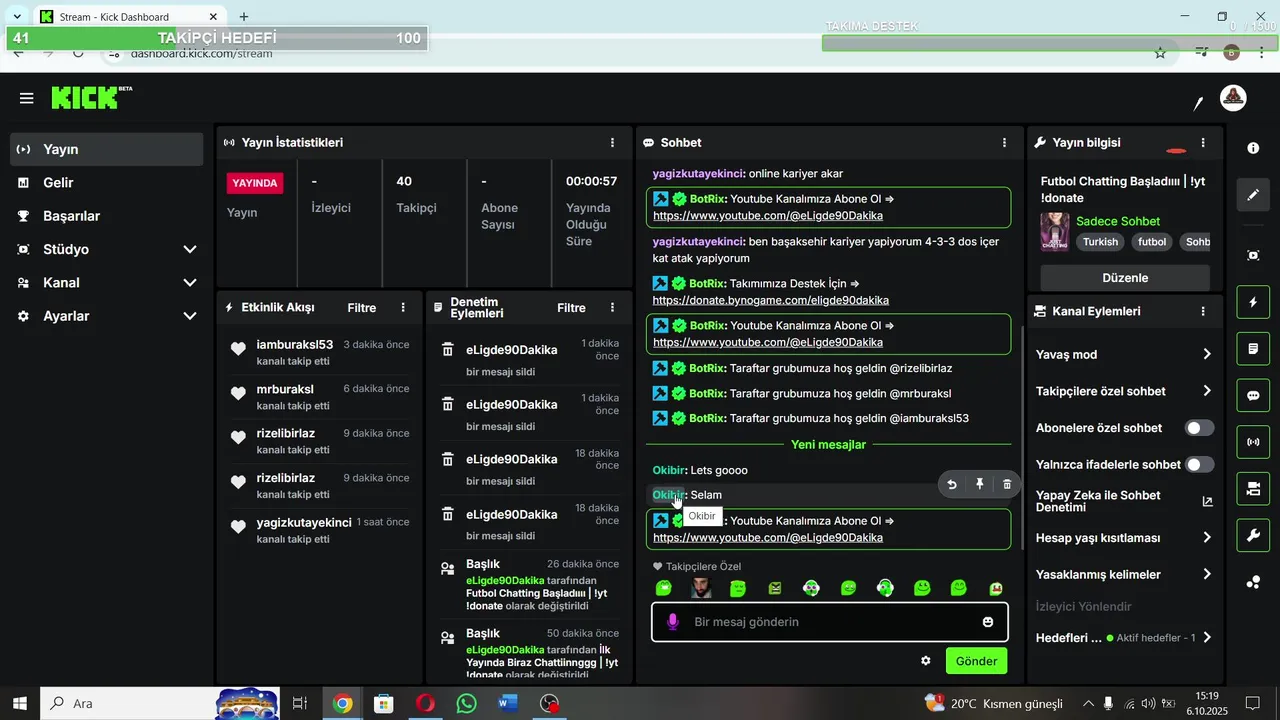Open Yavaş mod settings arrow
The image size is (1280, 720).
pyautogui.click(x=1206, y=354)
